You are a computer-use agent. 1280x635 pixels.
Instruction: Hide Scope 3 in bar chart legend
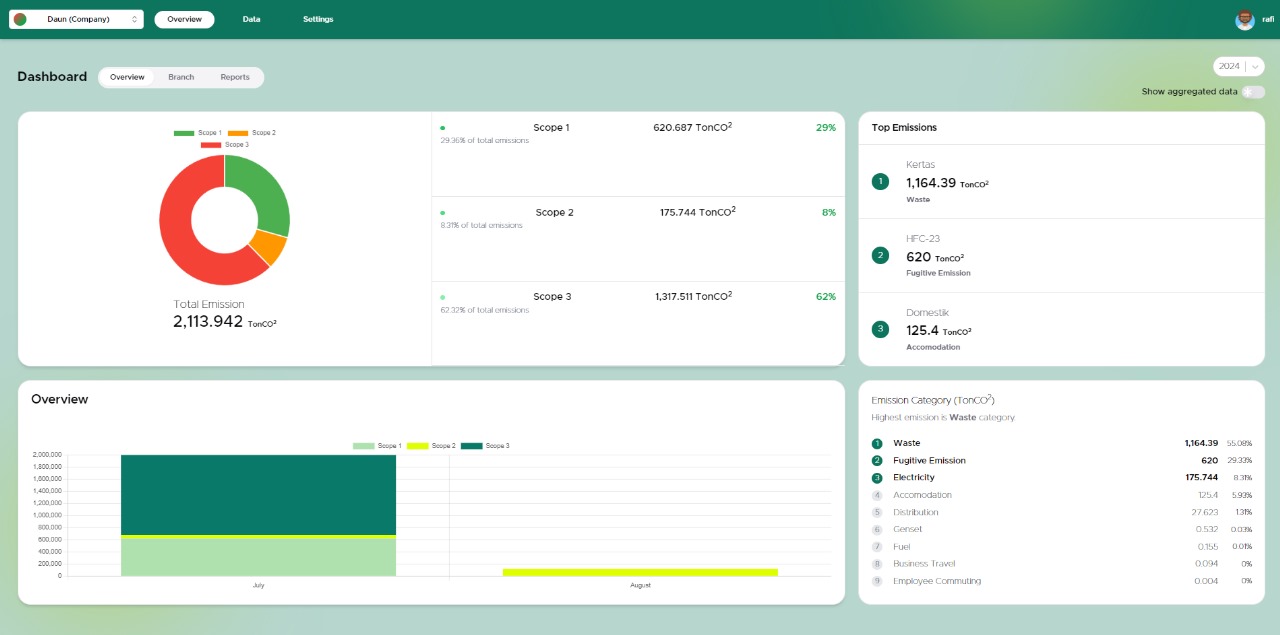tap(483, 446)
